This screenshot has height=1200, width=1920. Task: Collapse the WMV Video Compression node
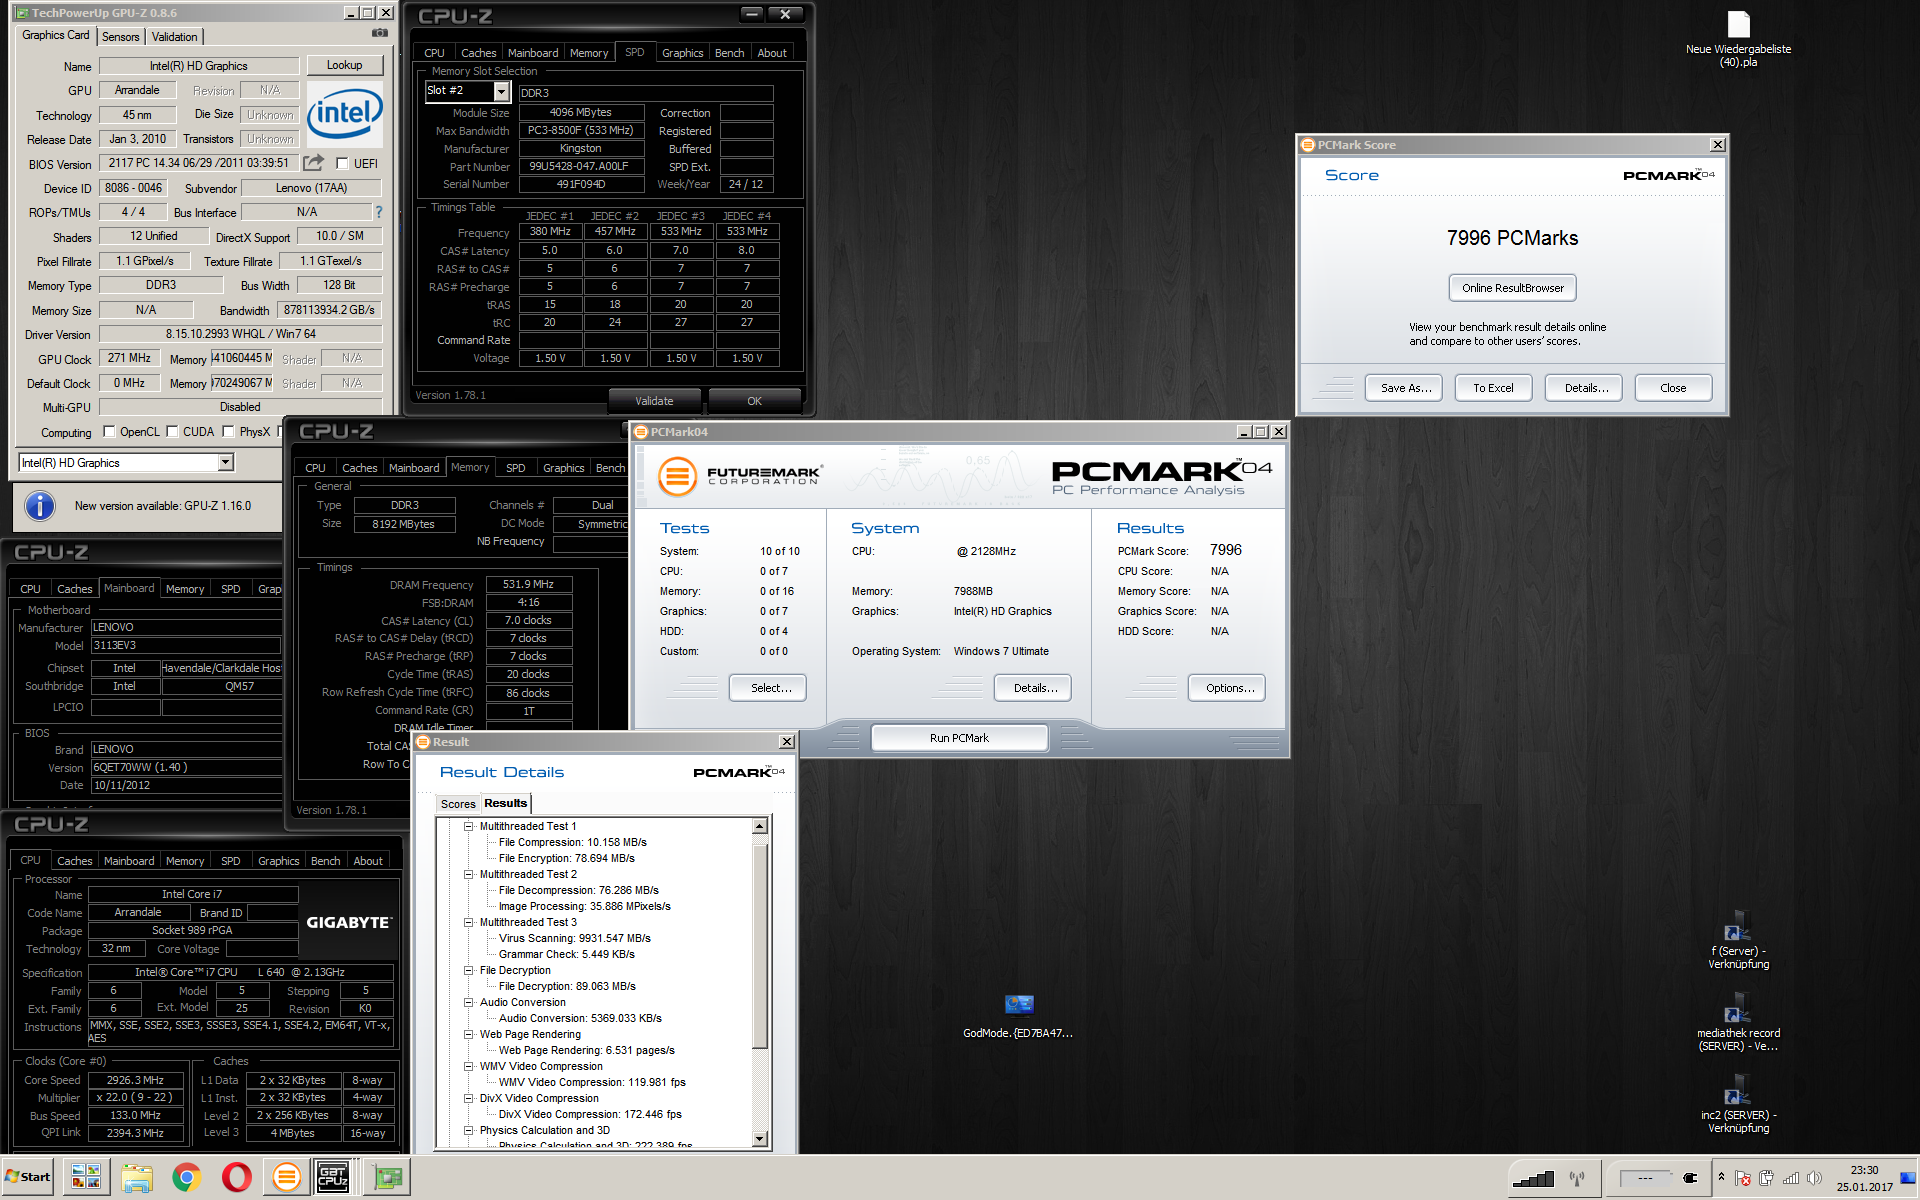(468, 1066)
